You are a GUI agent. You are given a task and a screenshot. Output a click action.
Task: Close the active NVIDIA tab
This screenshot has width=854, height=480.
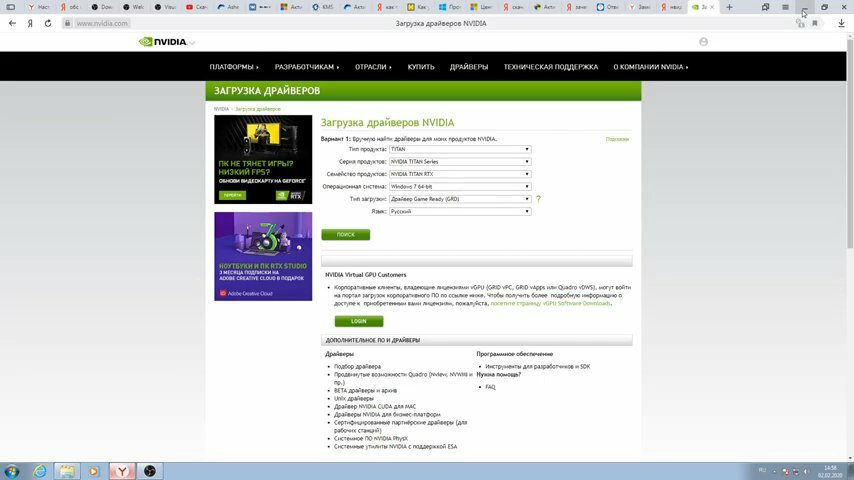[x=712, y=7]
